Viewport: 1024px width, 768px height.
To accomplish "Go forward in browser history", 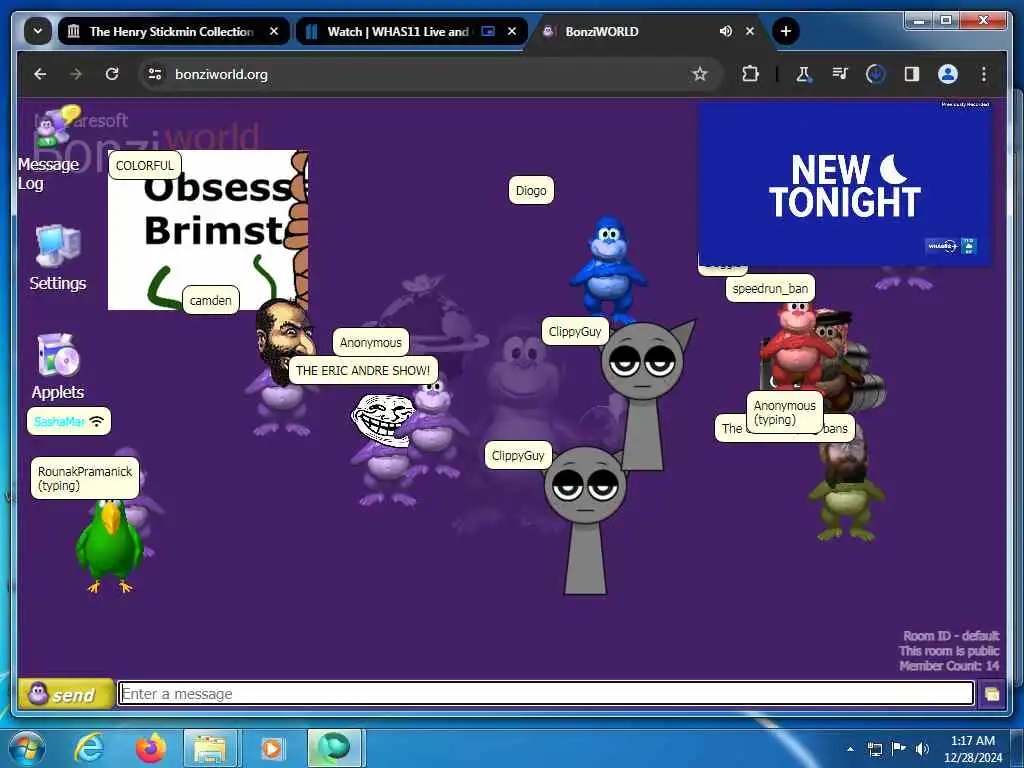I will [x=76, y=74].
